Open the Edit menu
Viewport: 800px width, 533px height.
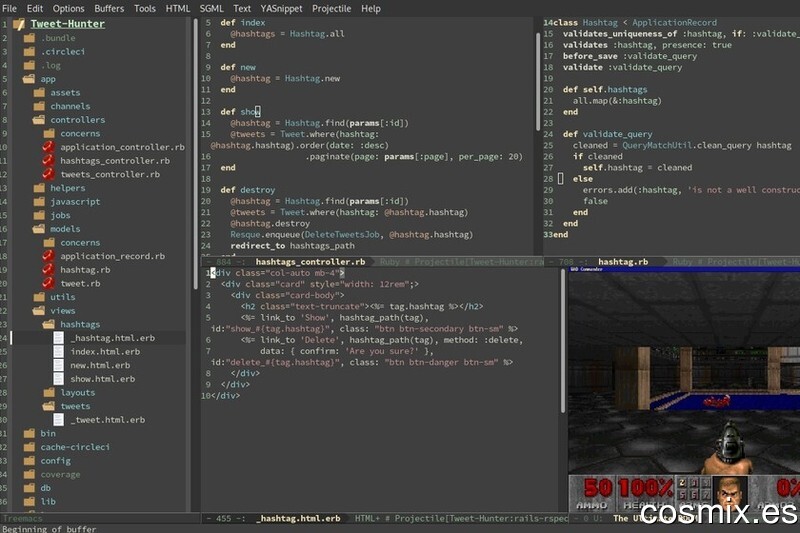[35, 9]
